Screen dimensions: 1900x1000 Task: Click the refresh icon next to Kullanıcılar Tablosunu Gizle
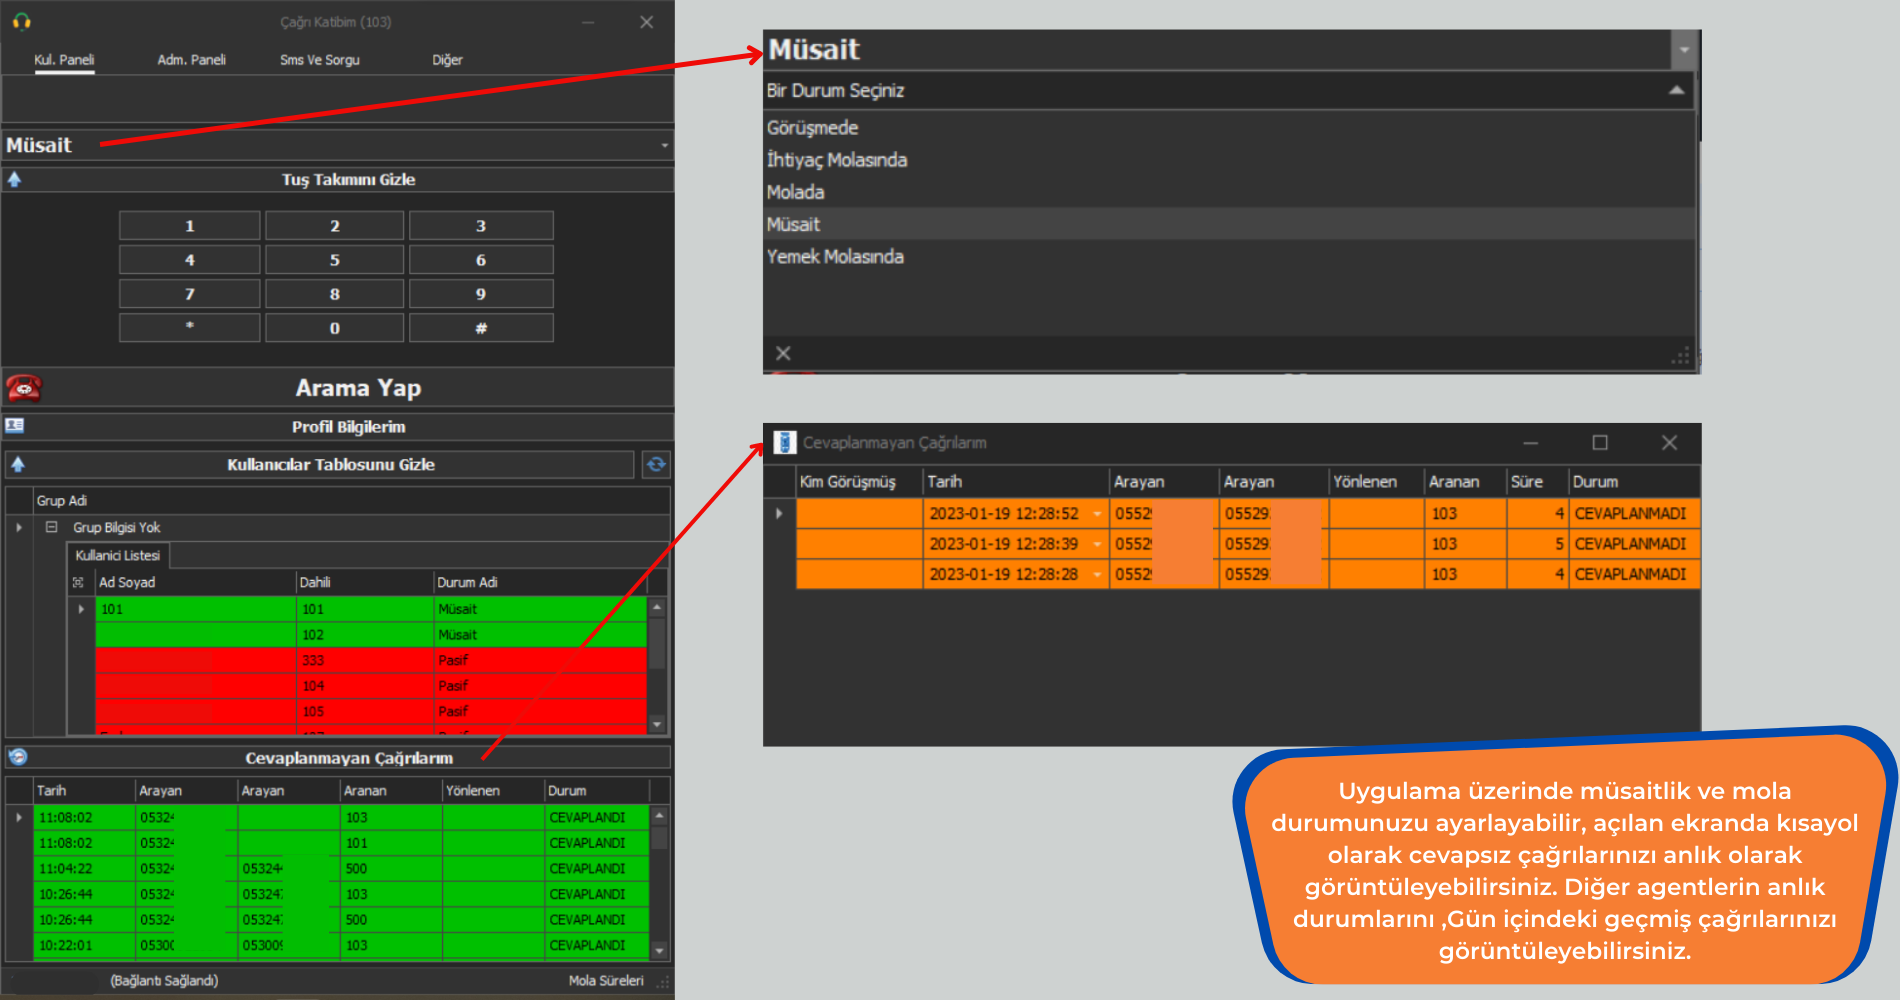tap(656, 464)
